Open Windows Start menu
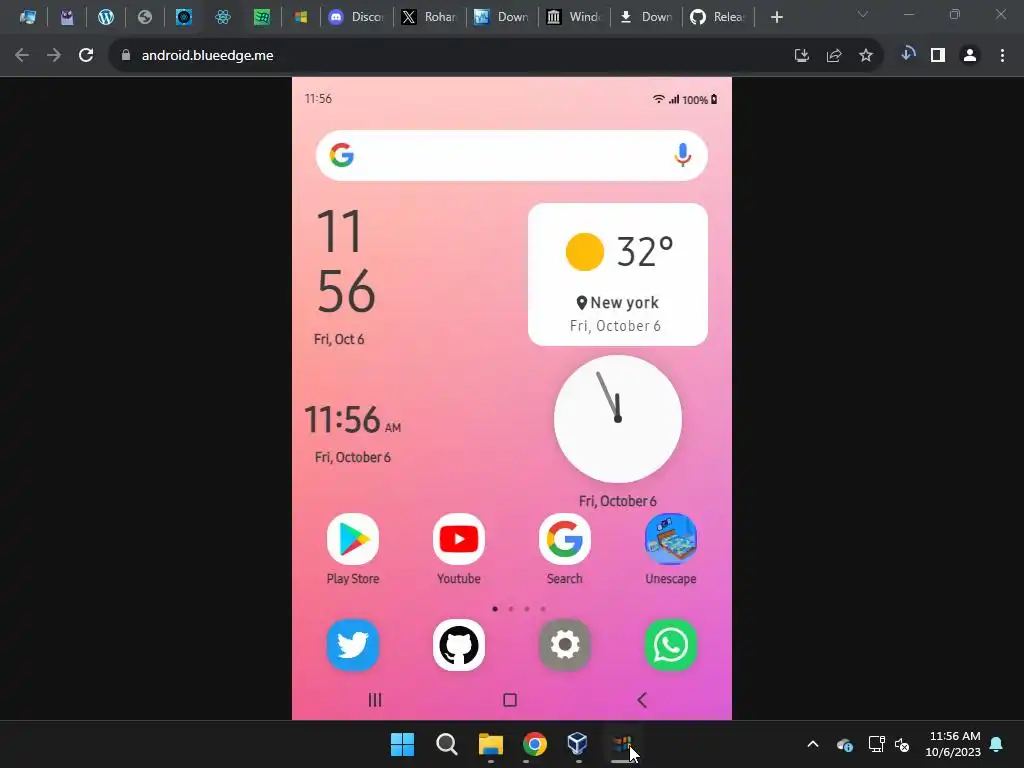Image resolution: width=1024 pixels, height=768 pixels. (402, 744)
